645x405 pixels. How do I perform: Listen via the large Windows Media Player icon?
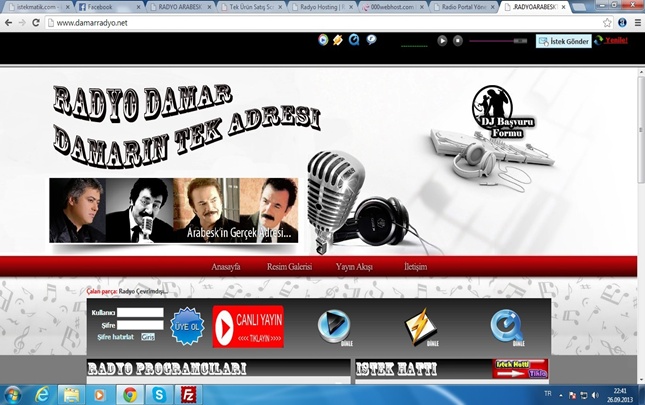pyautogui.click(x=334, y=327)
